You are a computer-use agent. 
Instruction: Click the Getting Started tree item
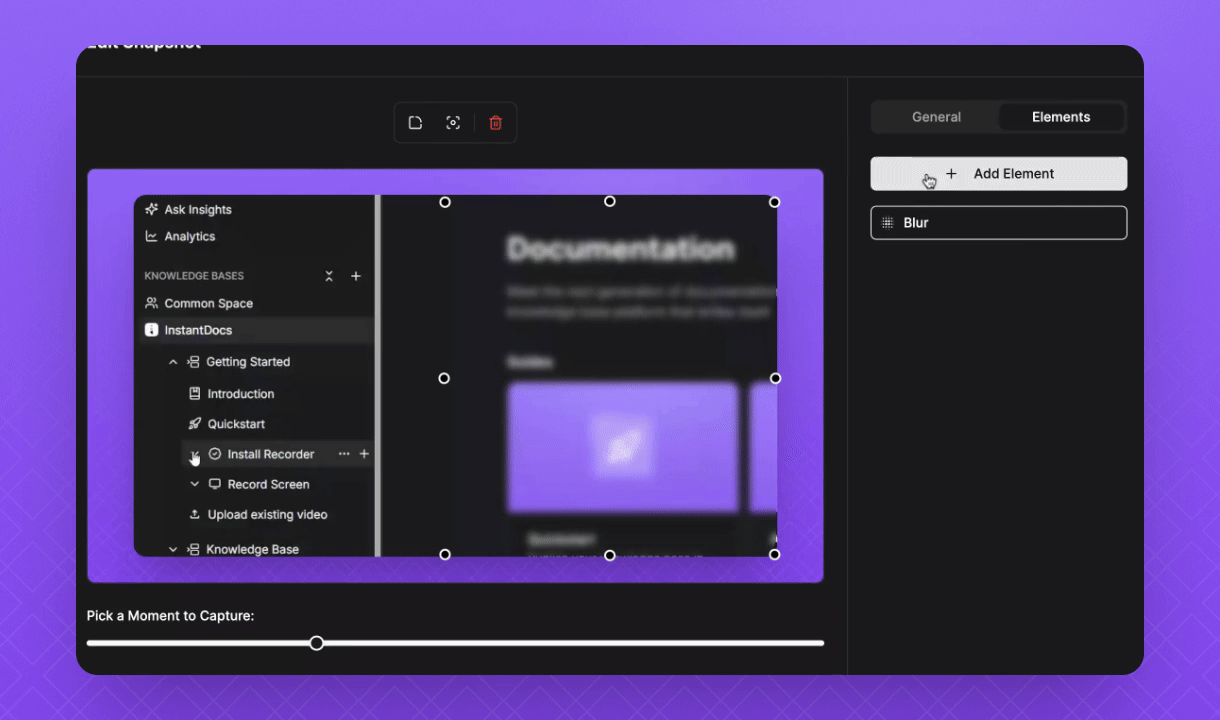click(x=247, y=362)
